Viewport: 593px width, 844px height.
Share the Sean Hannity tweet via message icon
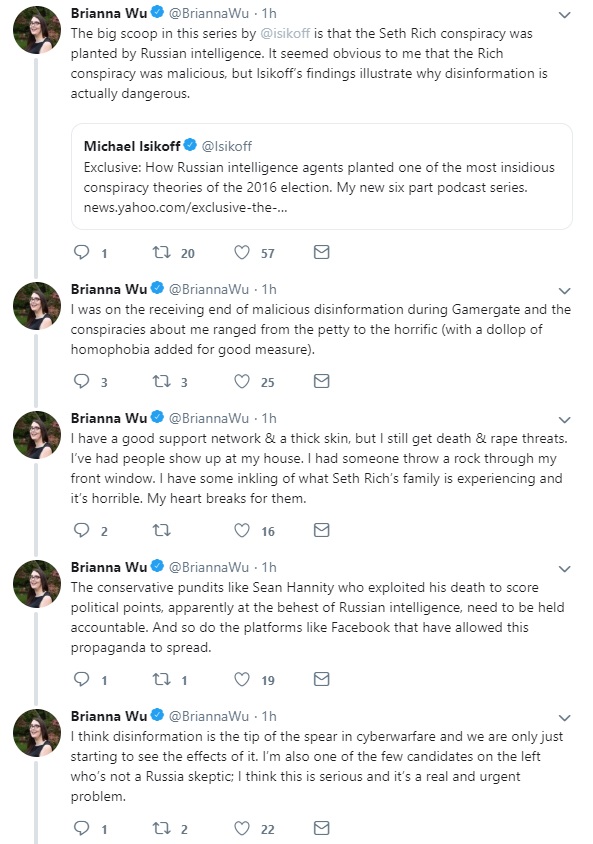321,679
